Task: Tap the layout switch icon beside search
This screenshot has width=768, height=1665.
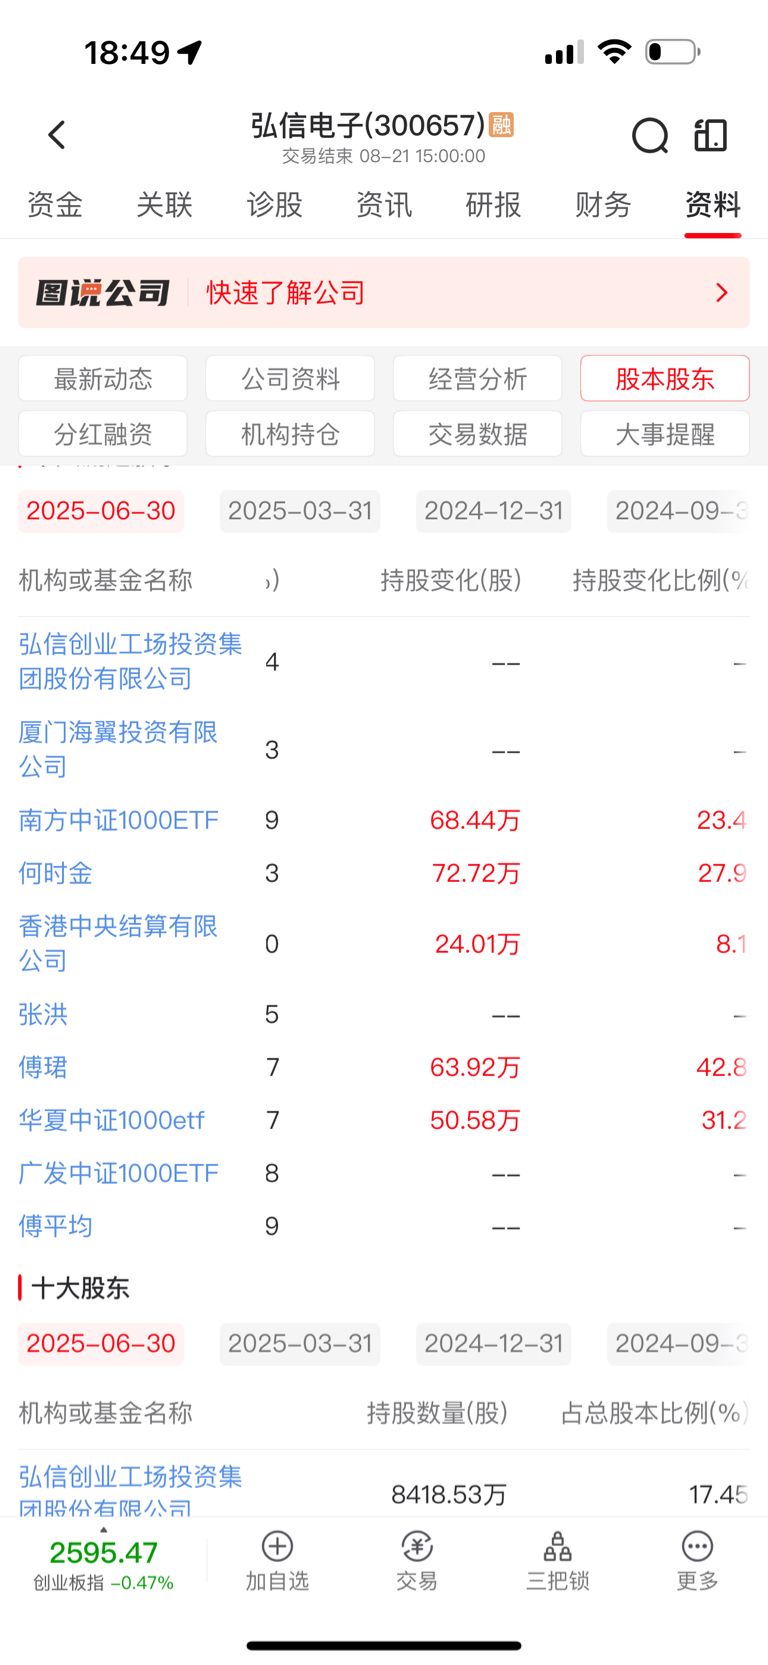Action: tap(711, 135)
